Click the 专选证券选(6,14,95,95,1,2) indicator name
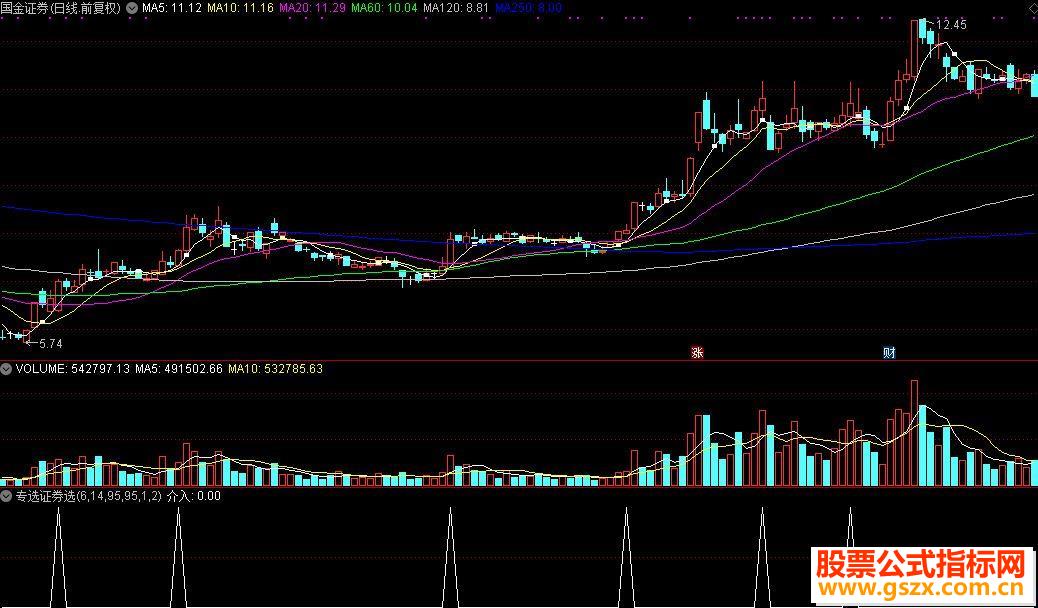This screenshot has width=1038, height=608. pos(89,496)
